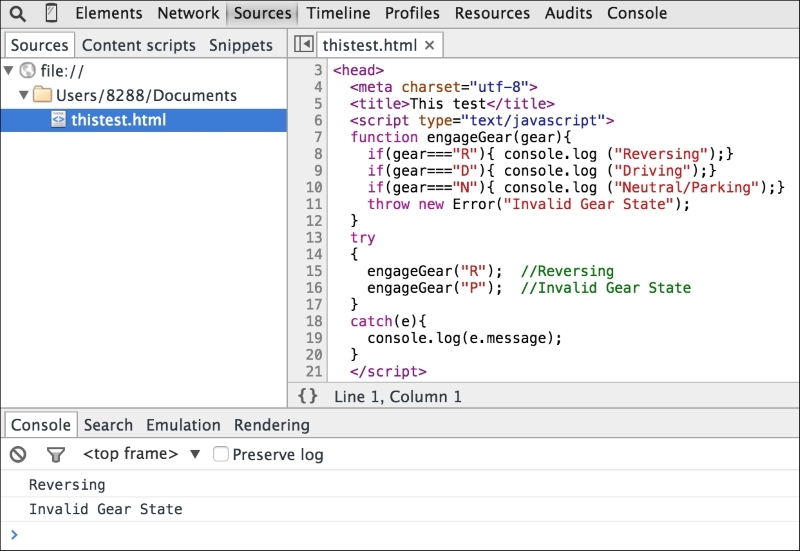The height and width of the screenshot is (551, 800).
Task: Set breakpoint on line number 11
Action: (x=314, y=204)
